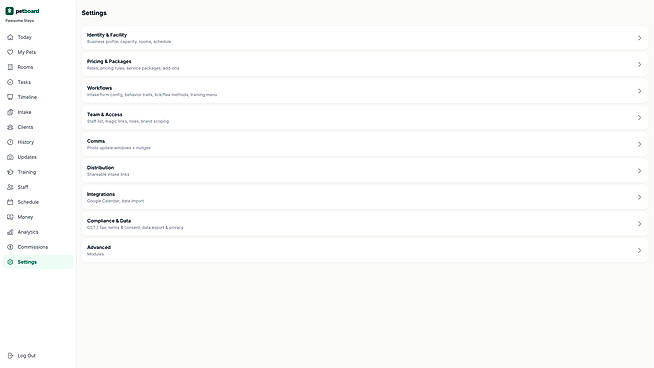Open Intake menu item
654x368 pixels.
tap(38, 112)
